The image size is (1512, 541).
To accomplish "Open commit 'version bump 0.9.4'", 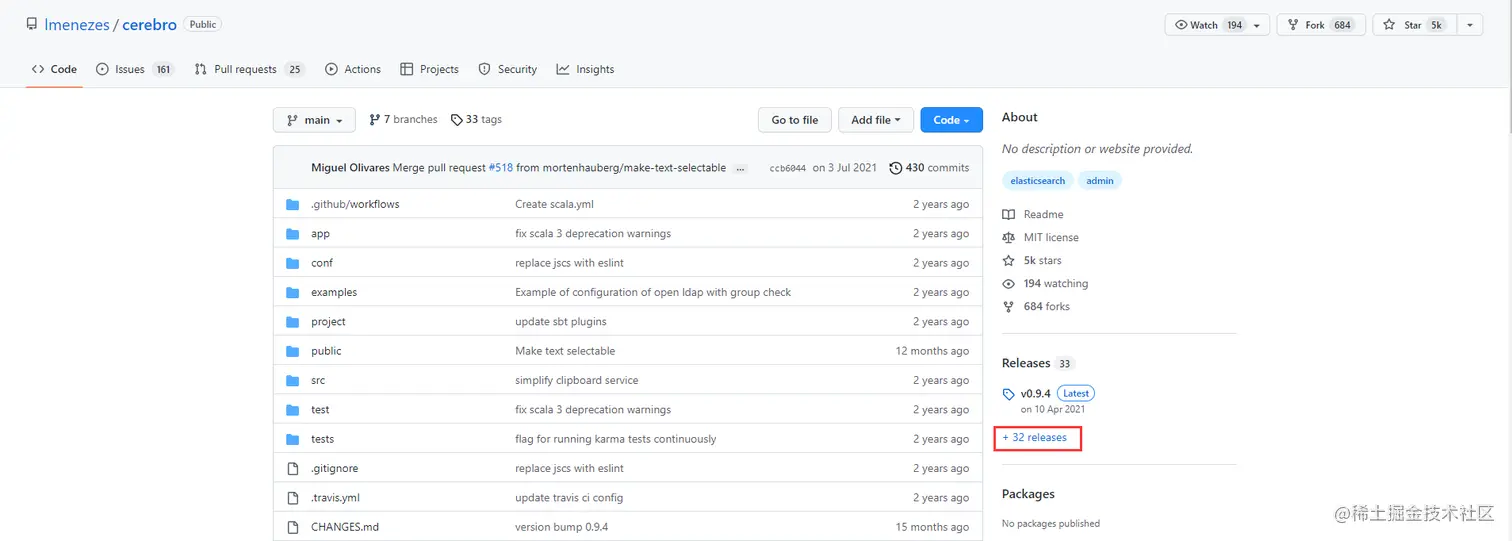I will click(x=561, y=527).
